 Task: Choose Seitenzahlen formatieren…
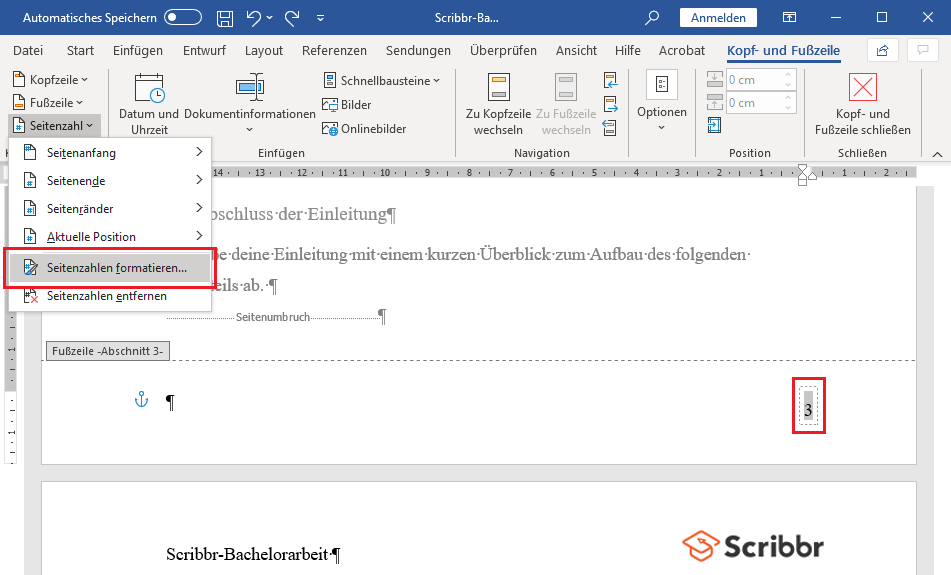(x=110, y=267)
